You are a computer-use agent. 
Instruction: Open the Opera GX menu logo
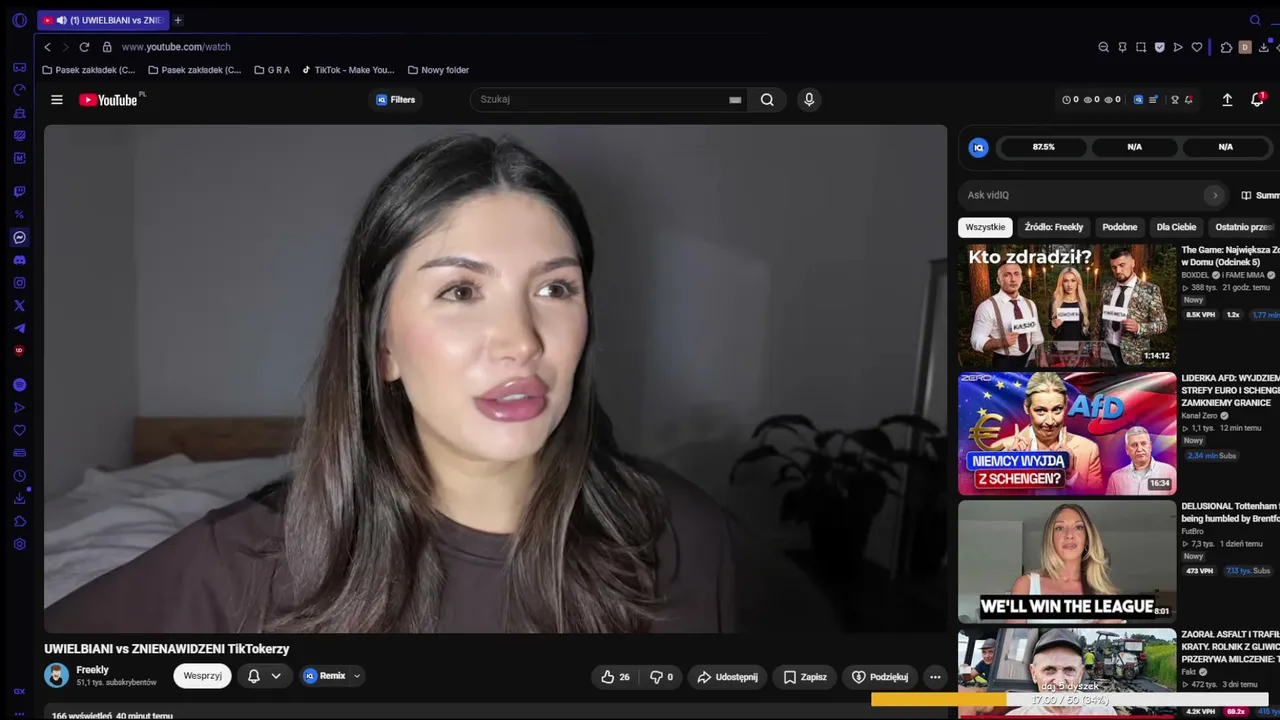click(x=19, y=20)
